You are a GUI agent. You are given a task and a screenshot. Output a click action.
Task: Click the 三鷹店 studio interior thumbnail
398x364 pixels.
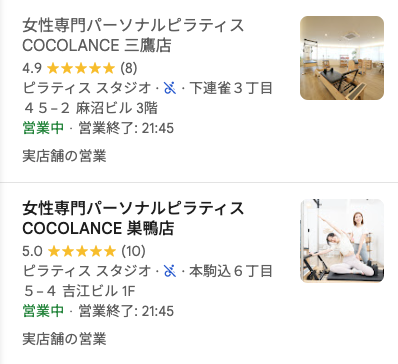[342, 58]
